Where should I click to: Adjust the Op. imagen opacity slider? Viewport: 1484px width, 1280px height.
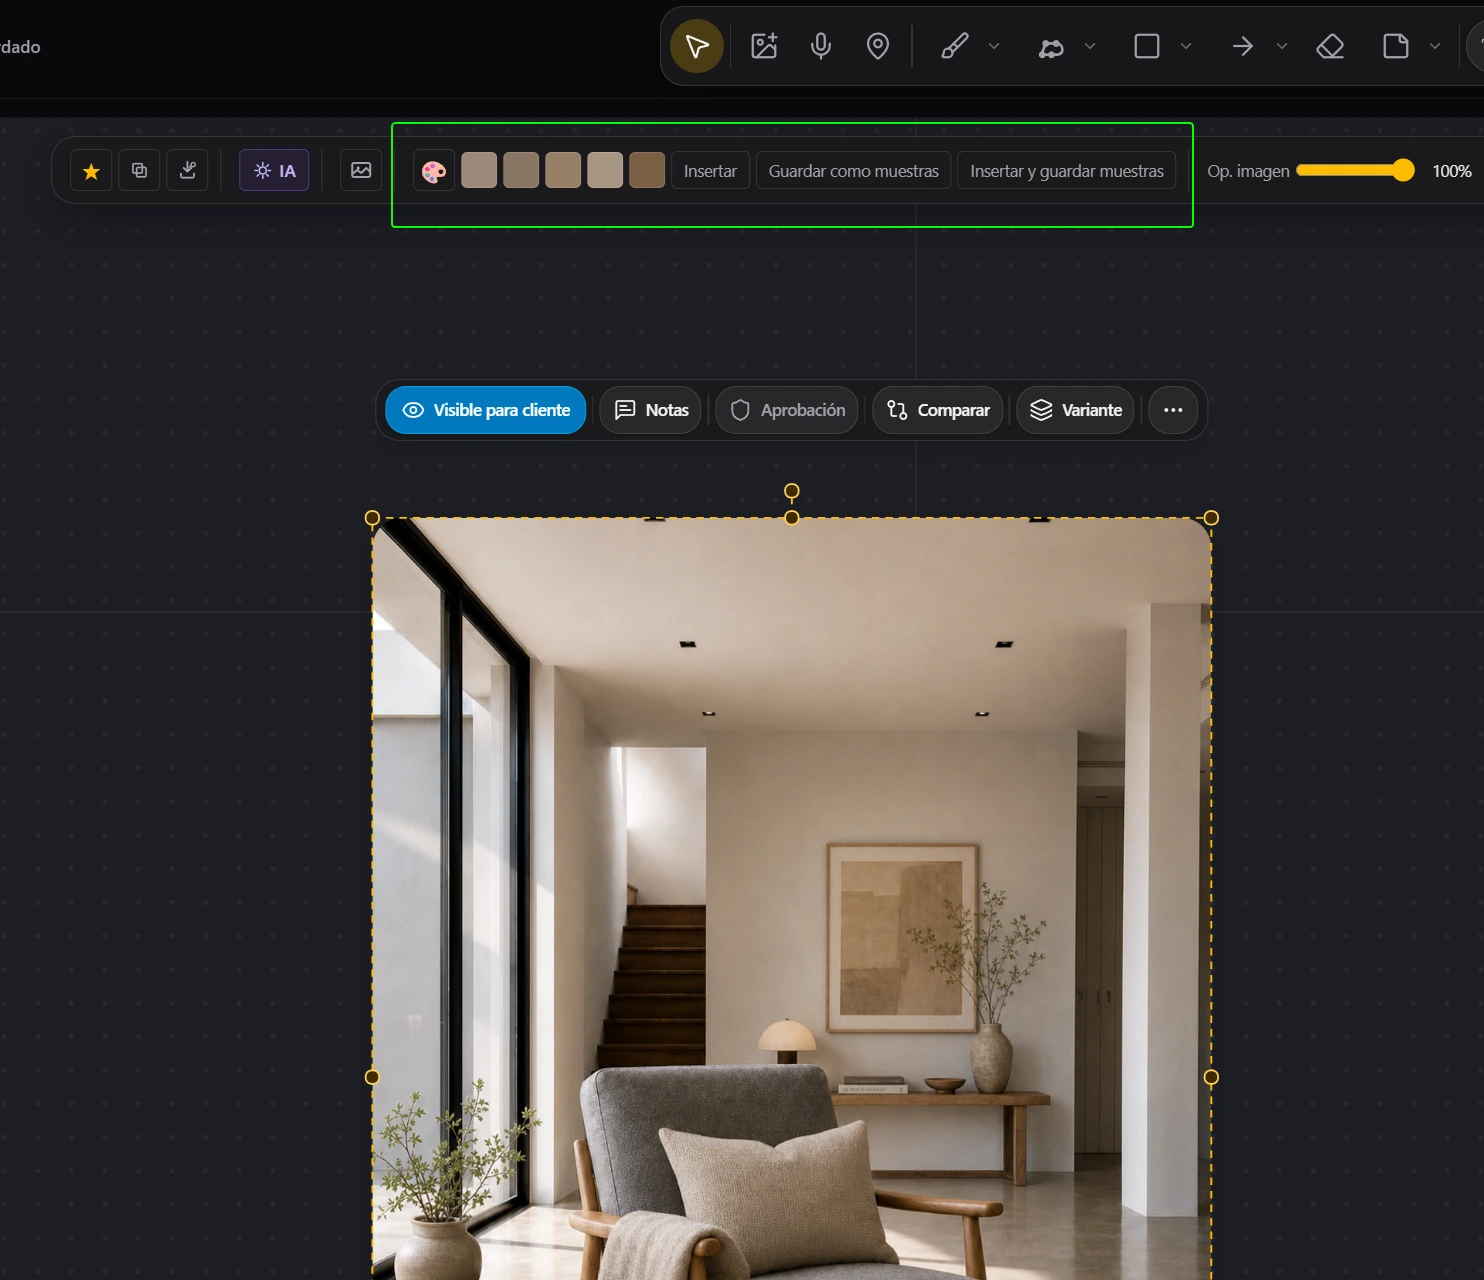(x=1355, y=171)
